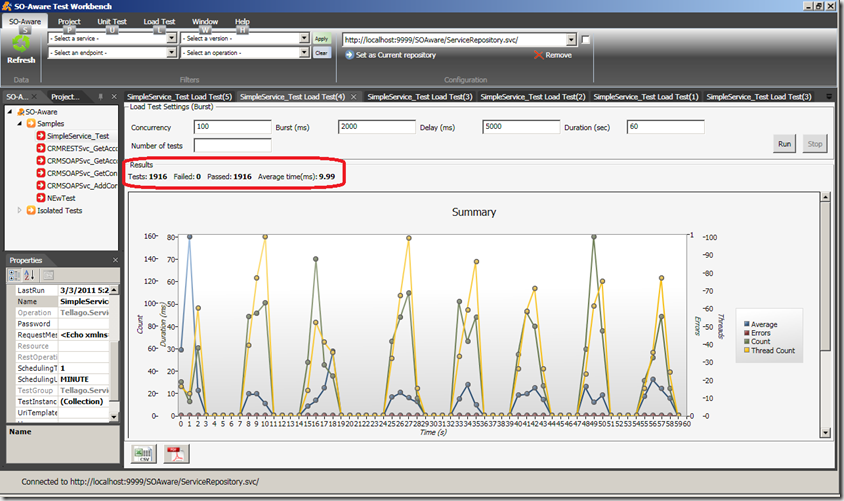This screenshot has width=844, height=501.
Task: Select the SchedulingU MINUTE property row
Action: click(x=62, y=379)
